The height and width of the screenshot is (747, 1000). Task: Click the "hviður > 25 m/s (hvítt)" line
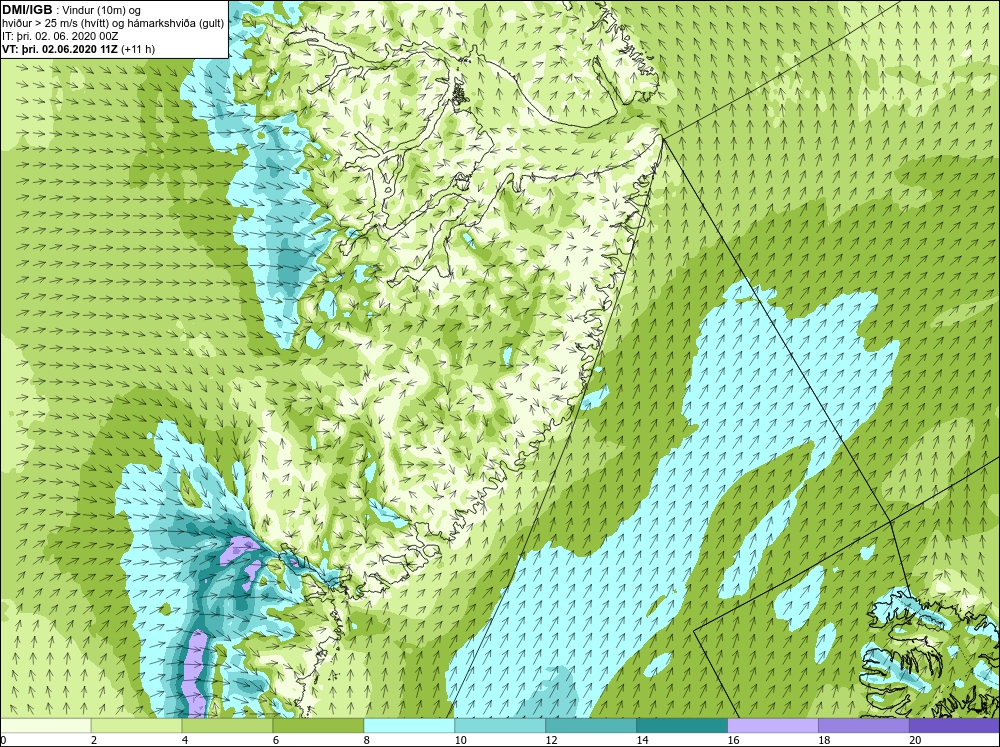tap(55, 23)
